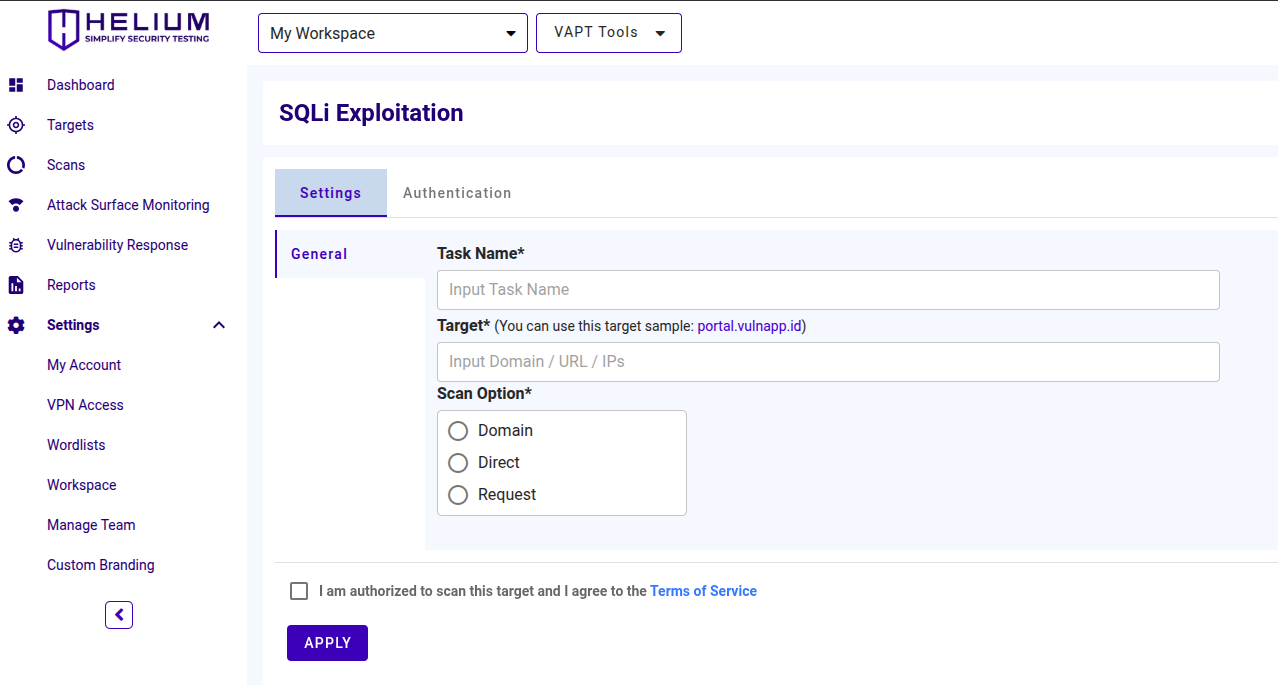The width and height of the screenshot is (1278, 685).
Task: Click the APPLY button
Action: (327, 642)
